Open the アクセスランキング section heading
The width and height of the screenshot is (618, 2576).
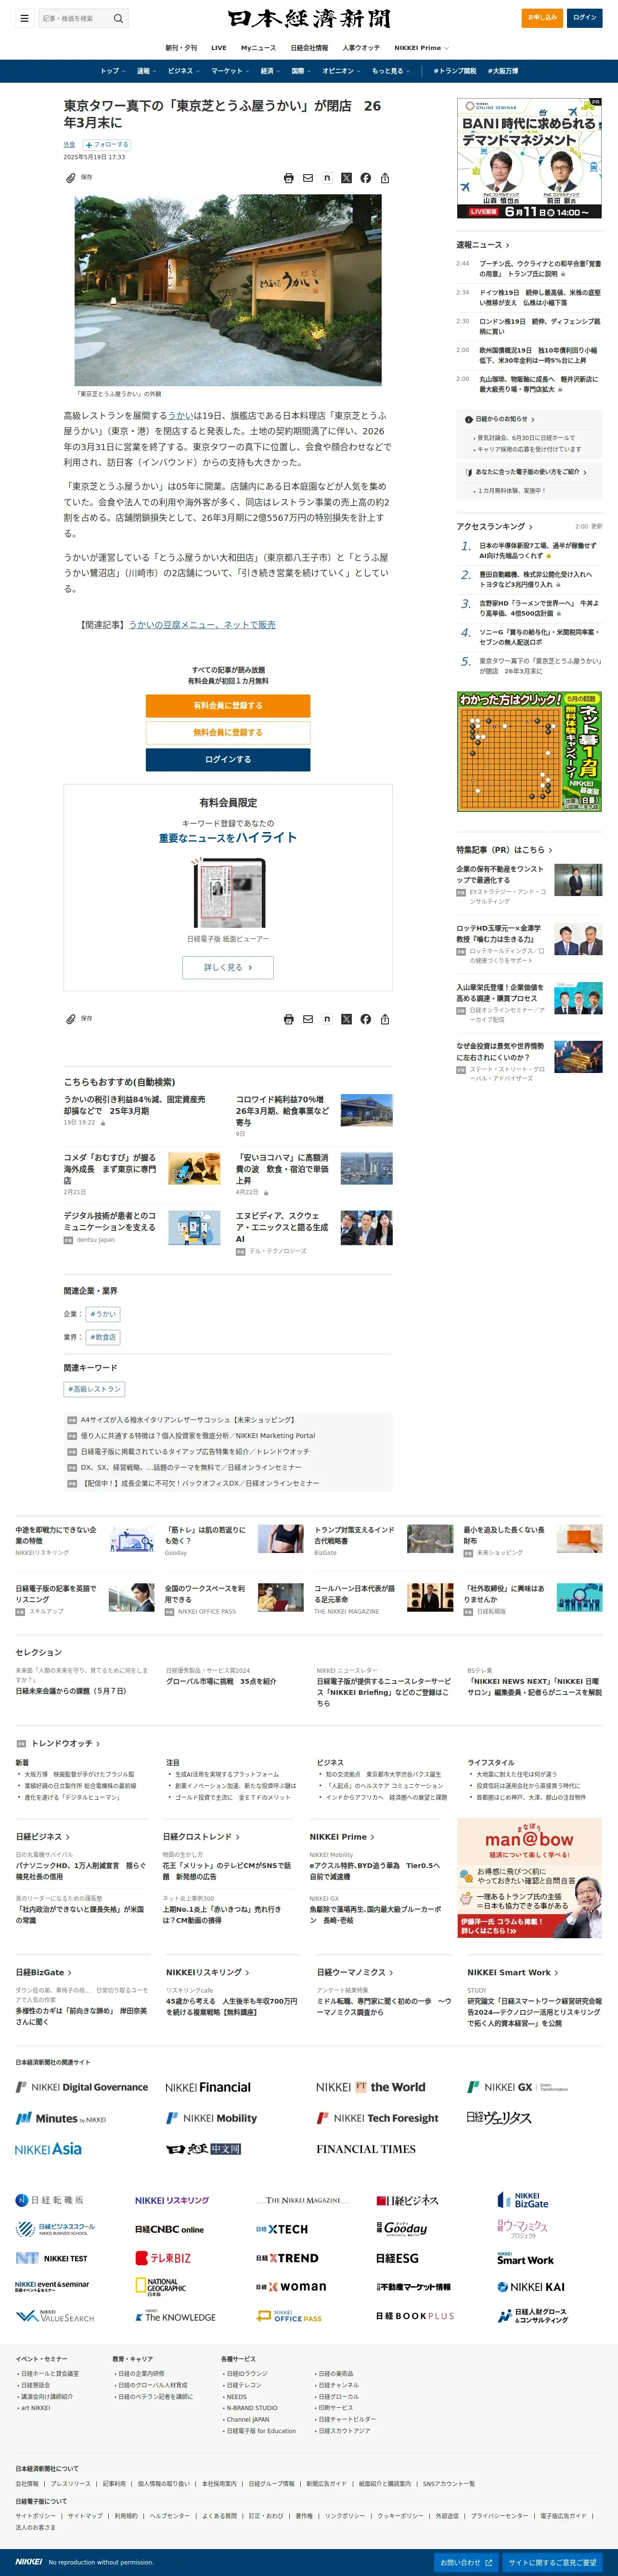(494, 526)
